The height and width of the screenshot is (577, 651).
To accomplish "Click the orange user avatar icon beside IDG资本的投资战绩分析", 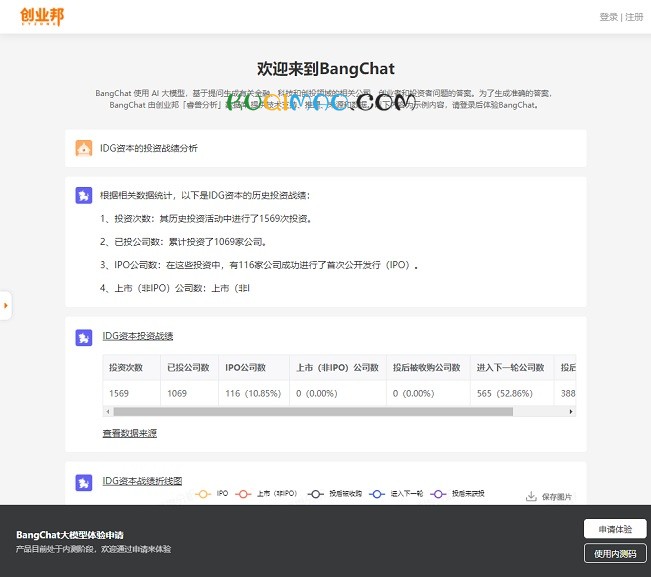I will pyautogui.click(x=83, y=148).
